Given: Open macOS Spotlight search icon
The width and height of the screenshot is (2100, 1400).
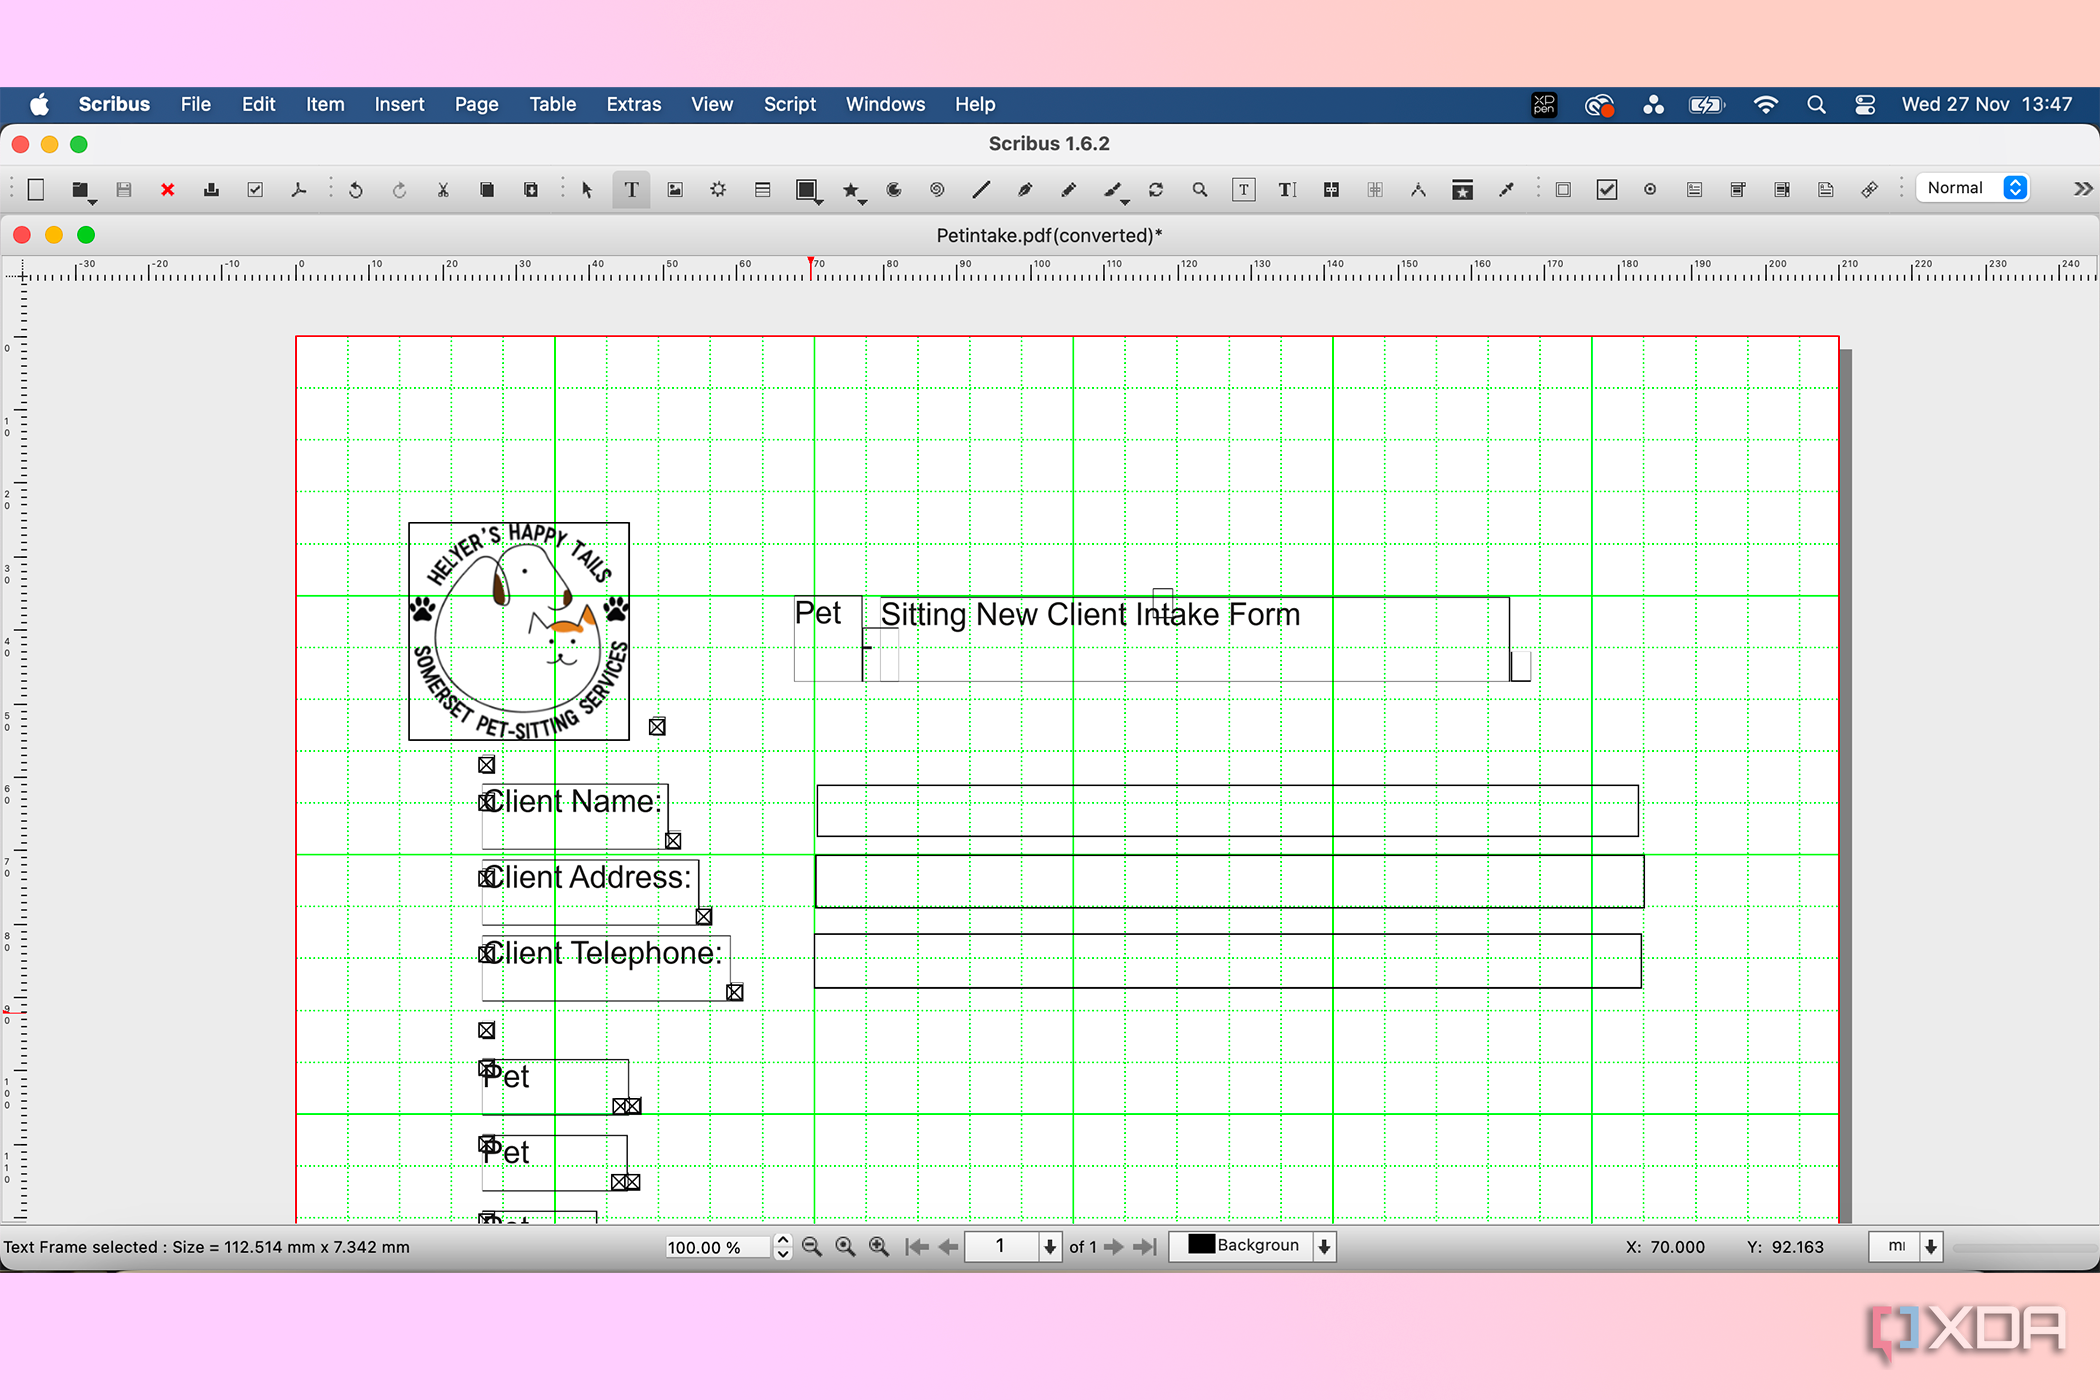Looking at the screenshot, I should tap(1816, 105).
